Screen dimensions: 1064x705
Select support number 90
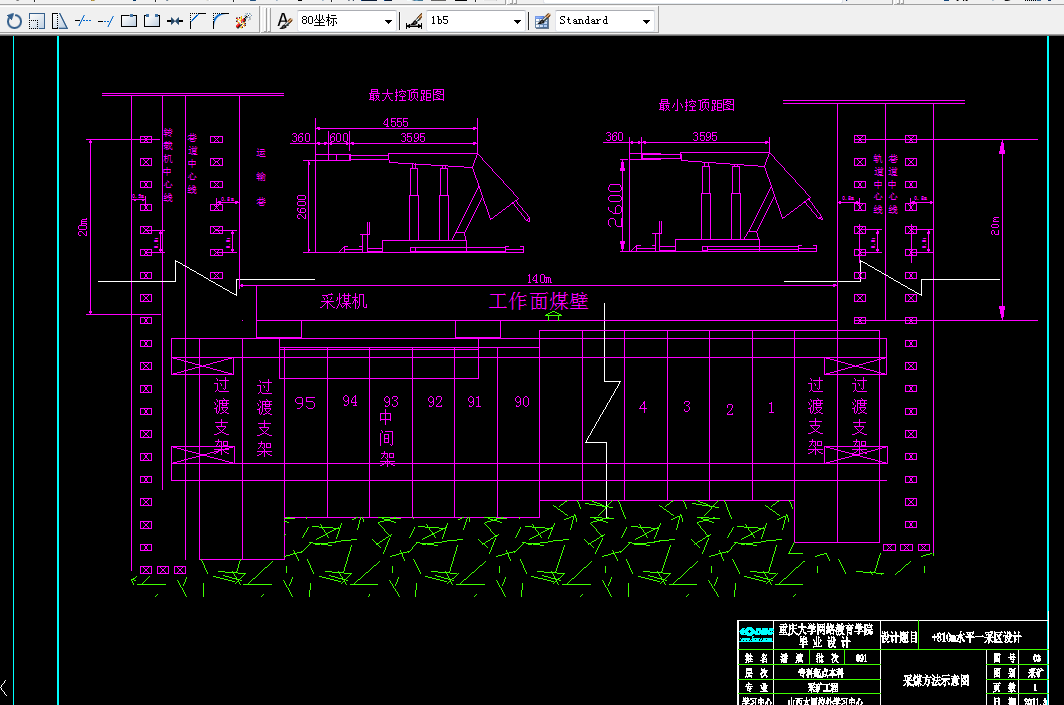coord(522,402)
